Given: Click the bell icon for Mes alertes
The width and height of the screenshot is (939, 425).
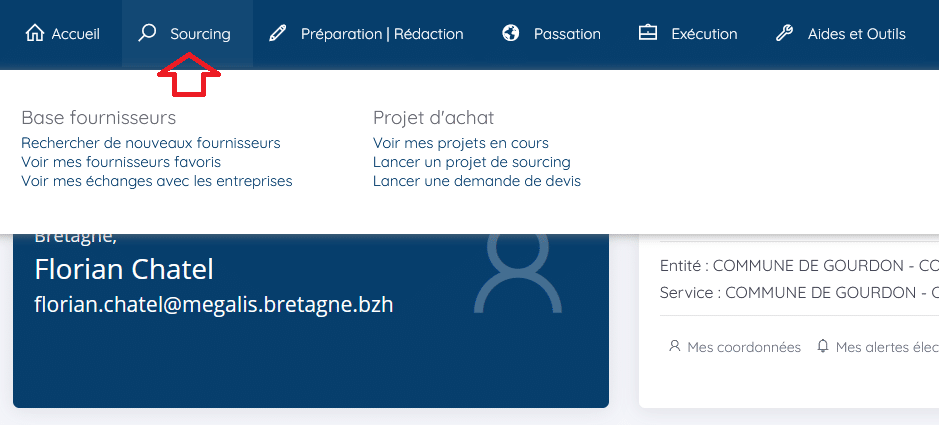Looking at the screenshot, I should click(x=823, y=347).
